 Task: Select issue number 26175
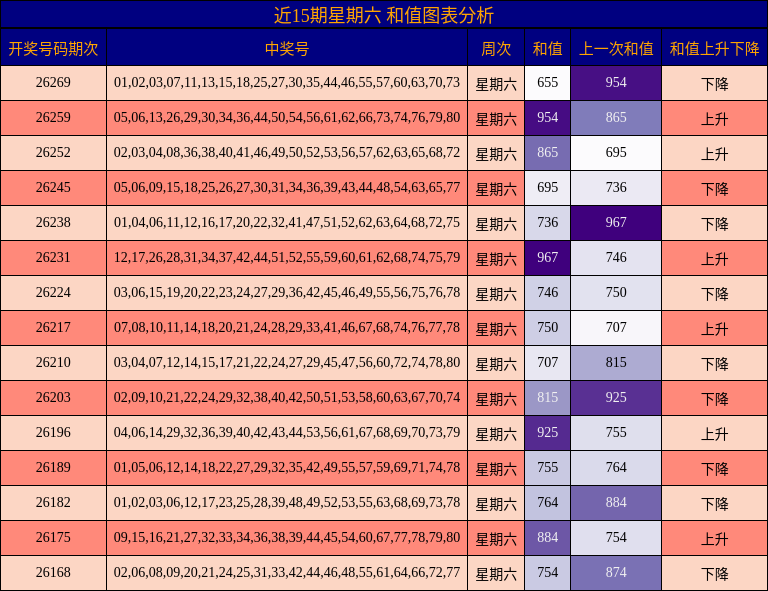coord(53,538)
